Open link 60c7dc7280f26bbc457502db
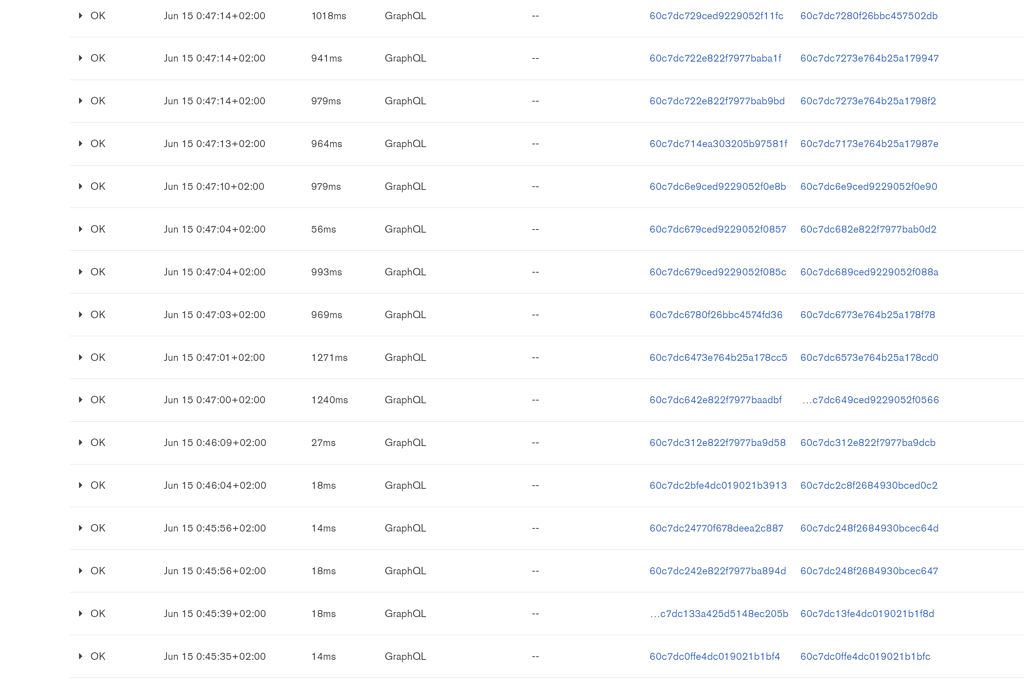1024x692 pixels. pyautogui.click(x=868, y=16)
